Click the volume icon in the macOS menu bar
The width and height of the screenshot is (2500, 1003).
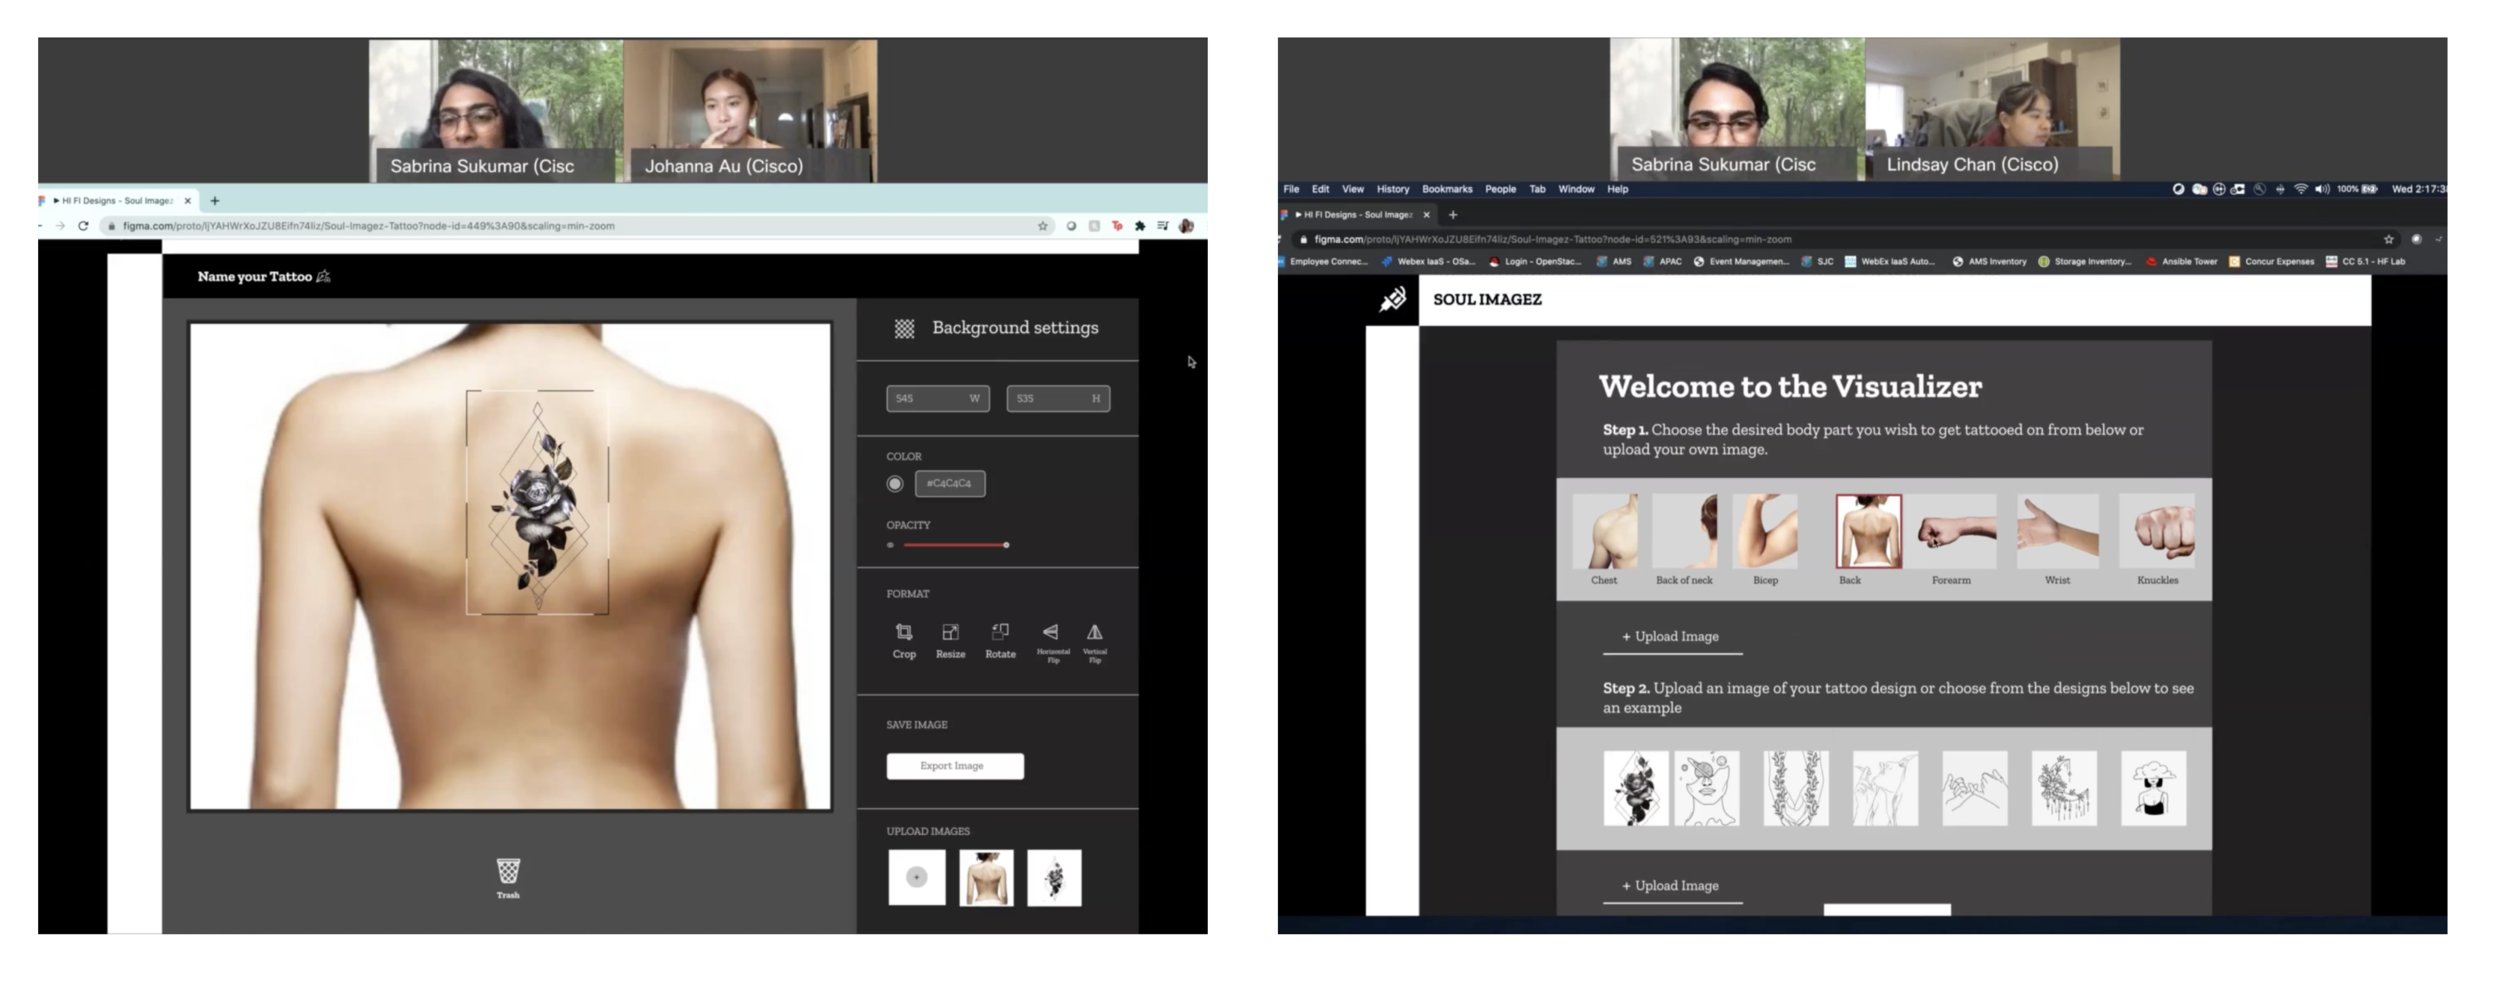click(x=2322, y=189)
